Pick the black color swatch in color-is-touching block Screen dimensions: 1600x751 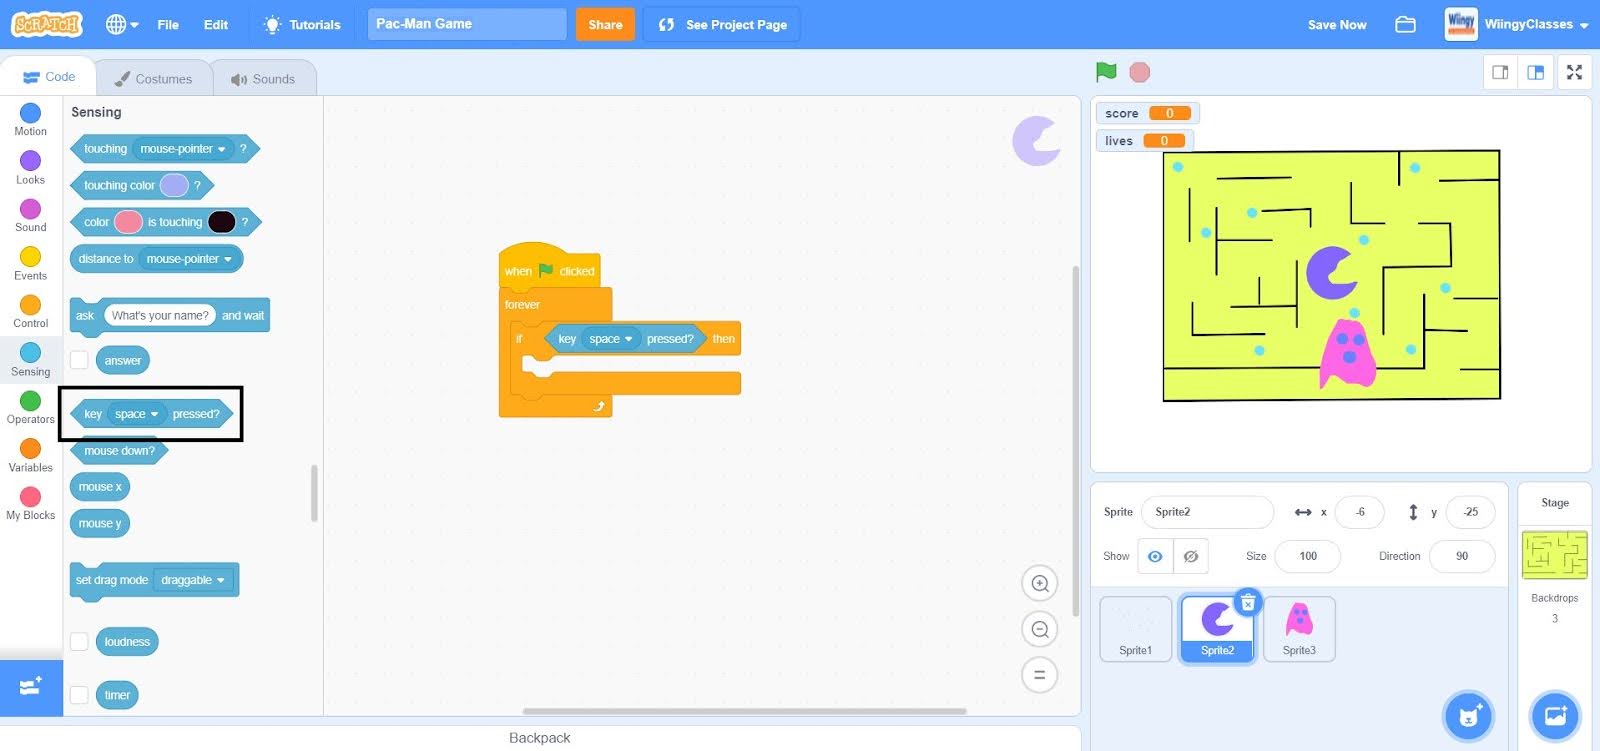[x=221, y=222]
